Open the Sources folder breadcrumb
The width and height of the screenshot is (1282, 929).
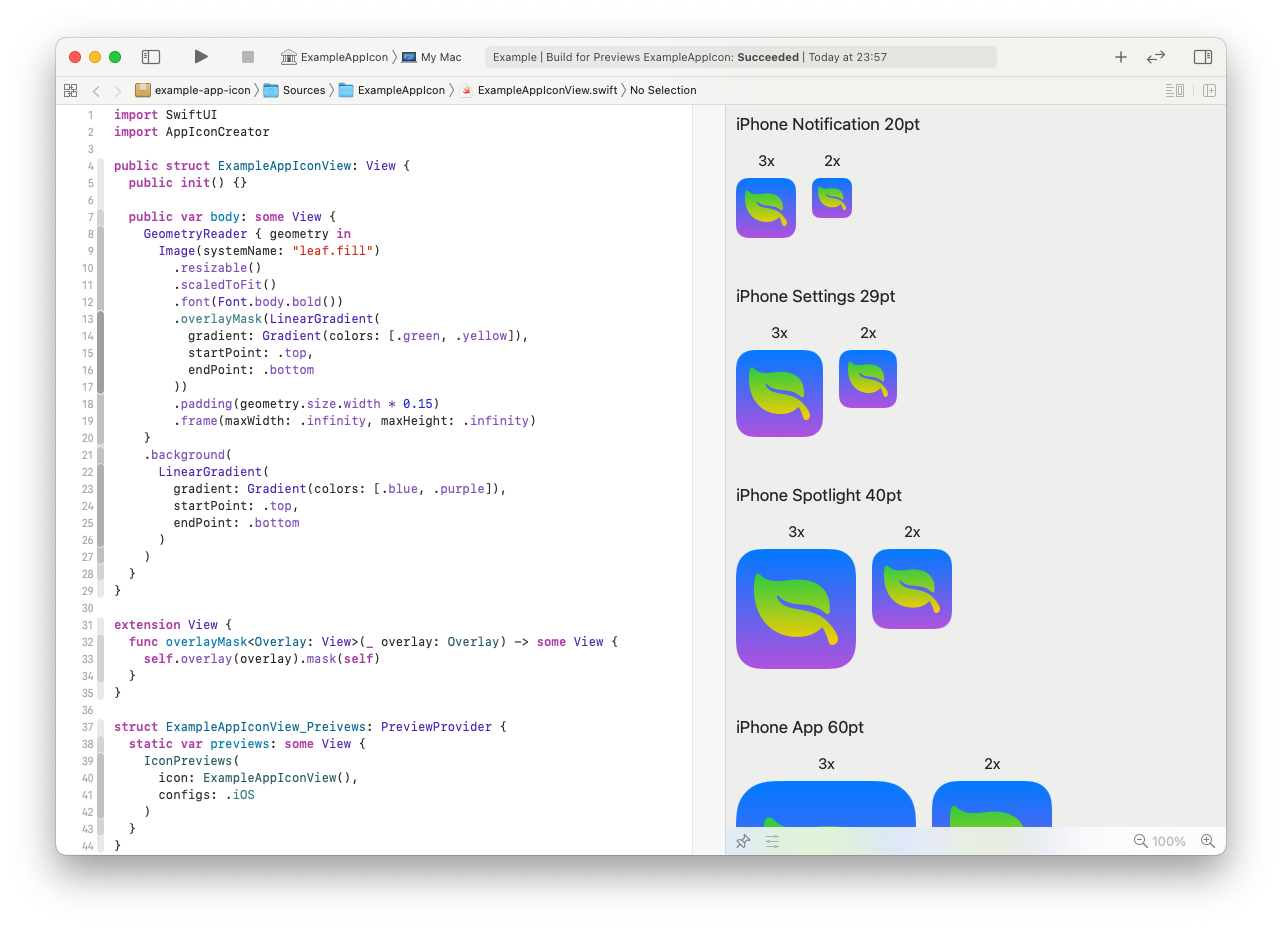[x=295, y=90]
